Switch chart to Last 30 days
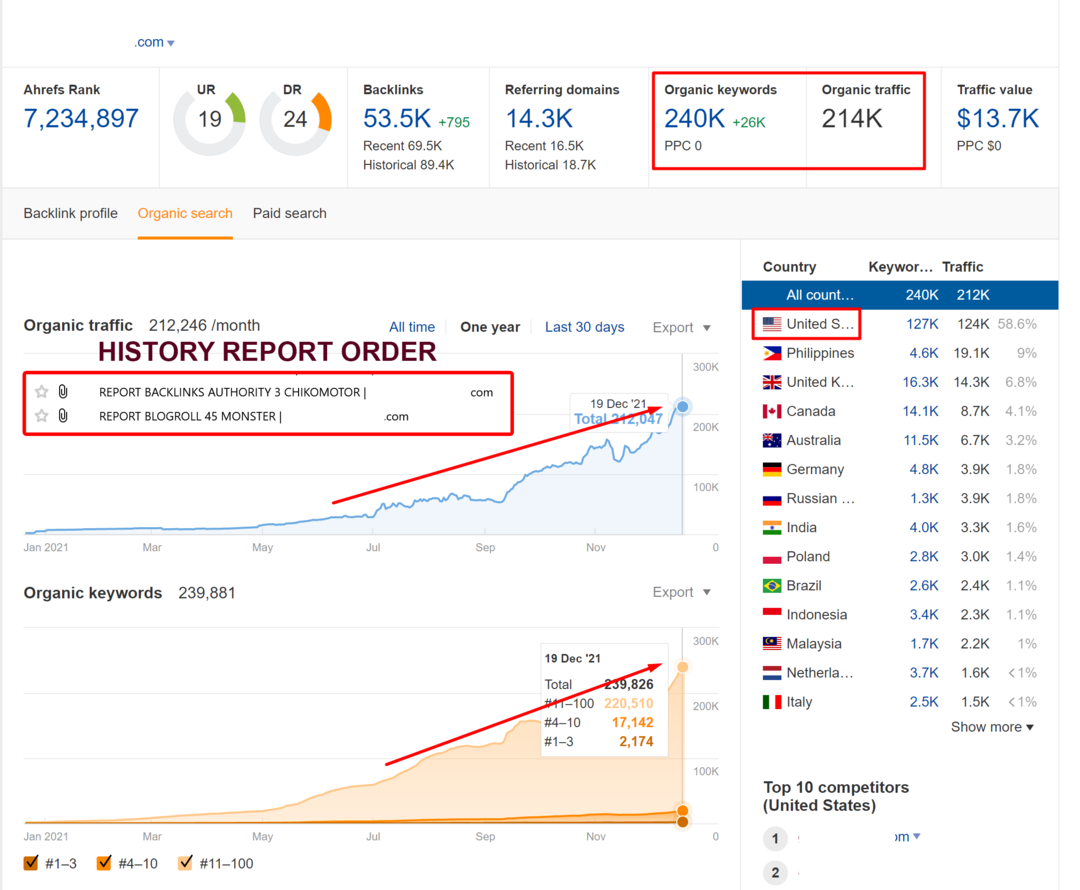This screenshot has height=890, width=1080. tap(585, 327)
